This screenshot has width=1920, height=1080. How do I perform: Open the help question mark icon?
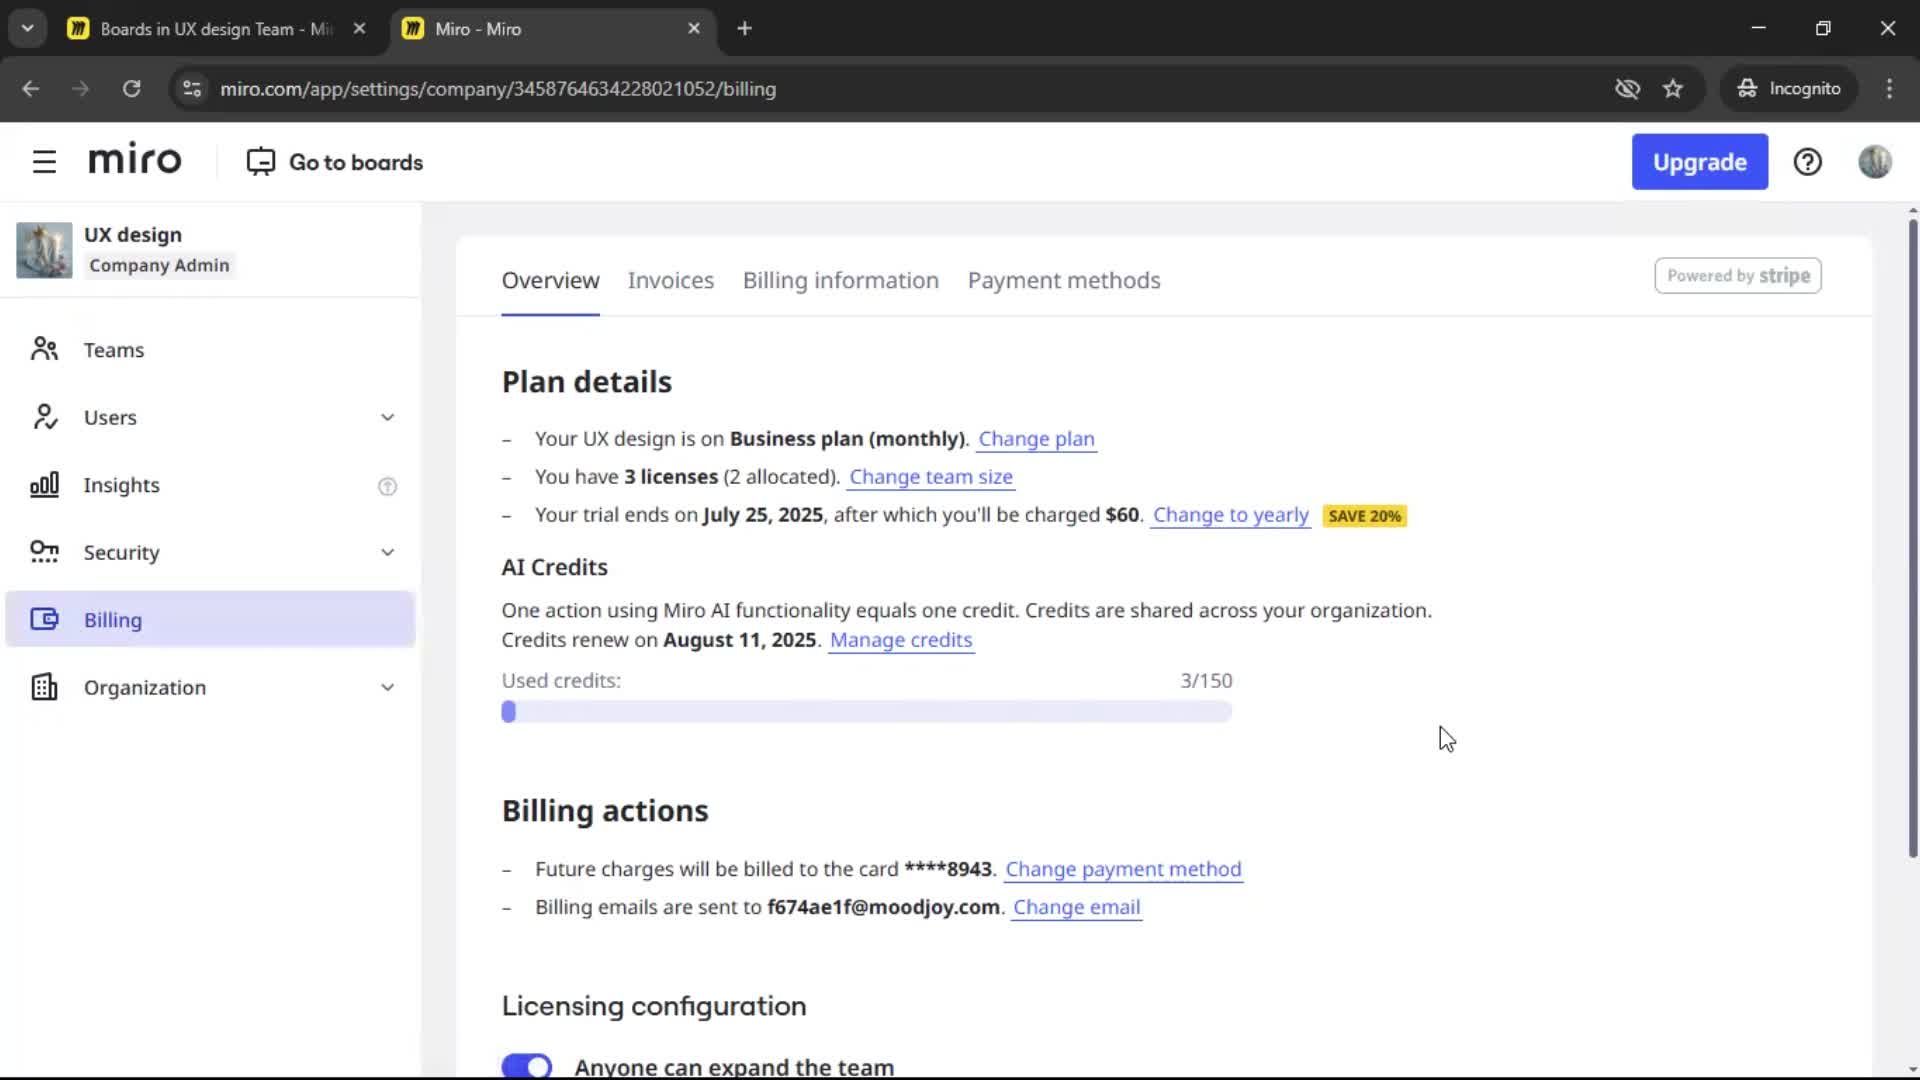[x=1807, y=162]
